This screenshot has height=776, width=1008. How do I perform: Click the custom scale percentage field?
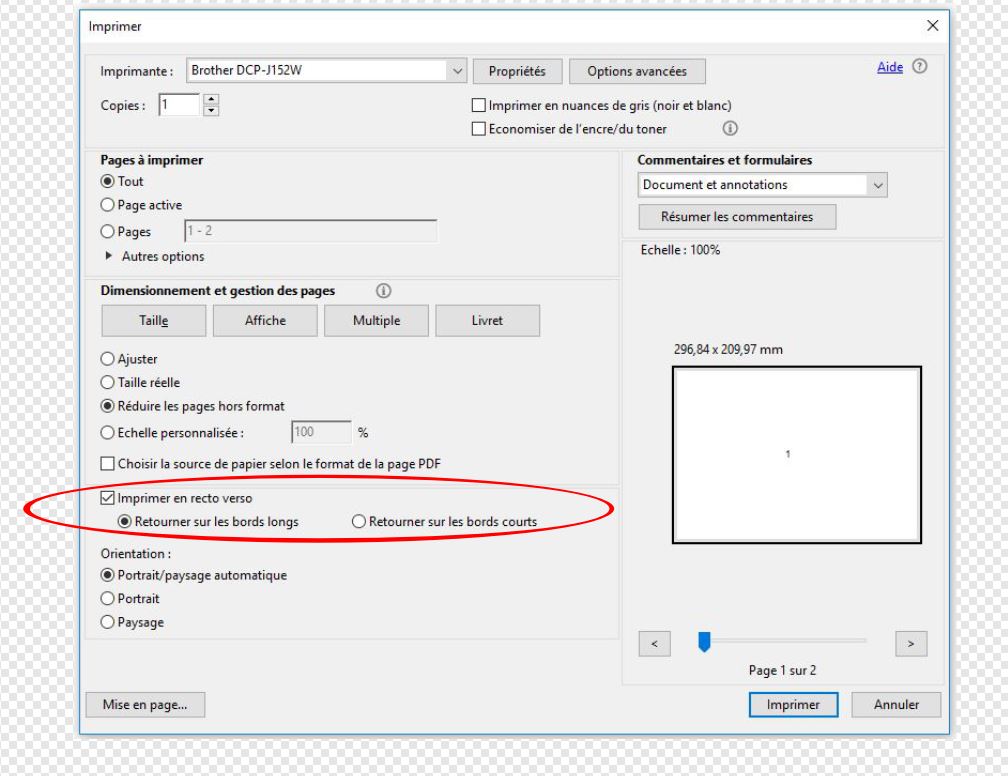(321, 432)
